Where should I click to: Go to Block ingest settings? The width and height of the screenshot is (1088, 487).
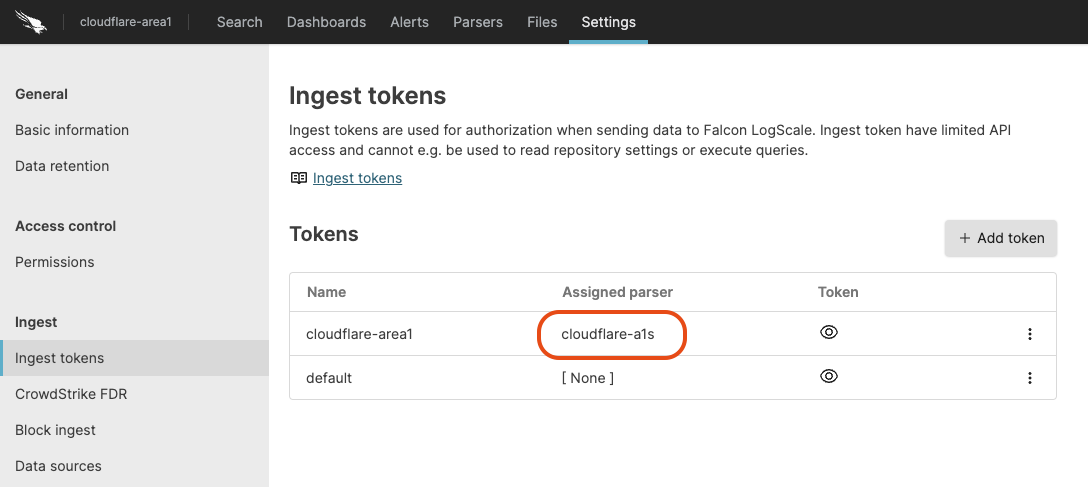coord(56,430)
